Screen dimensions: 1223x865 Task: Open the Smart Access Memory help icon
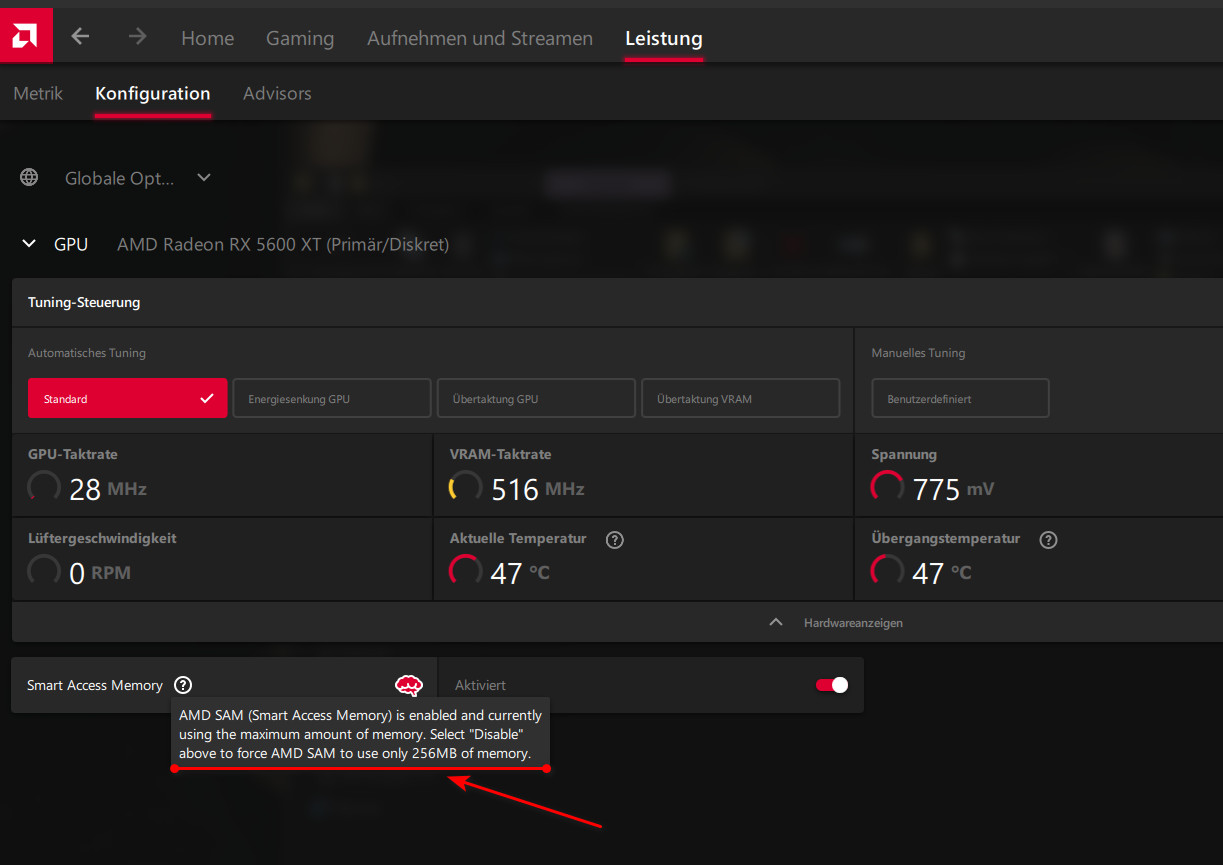tap(182, 685)
